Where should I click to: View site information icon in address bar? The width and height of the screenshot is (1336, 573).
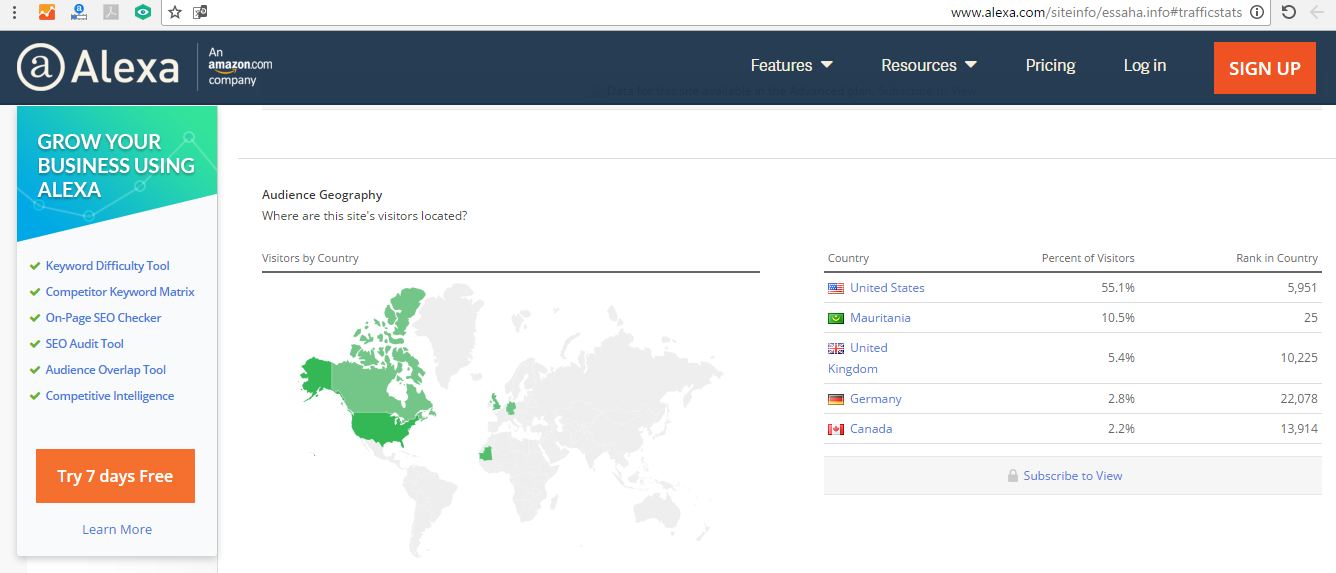click(1257, 12)
